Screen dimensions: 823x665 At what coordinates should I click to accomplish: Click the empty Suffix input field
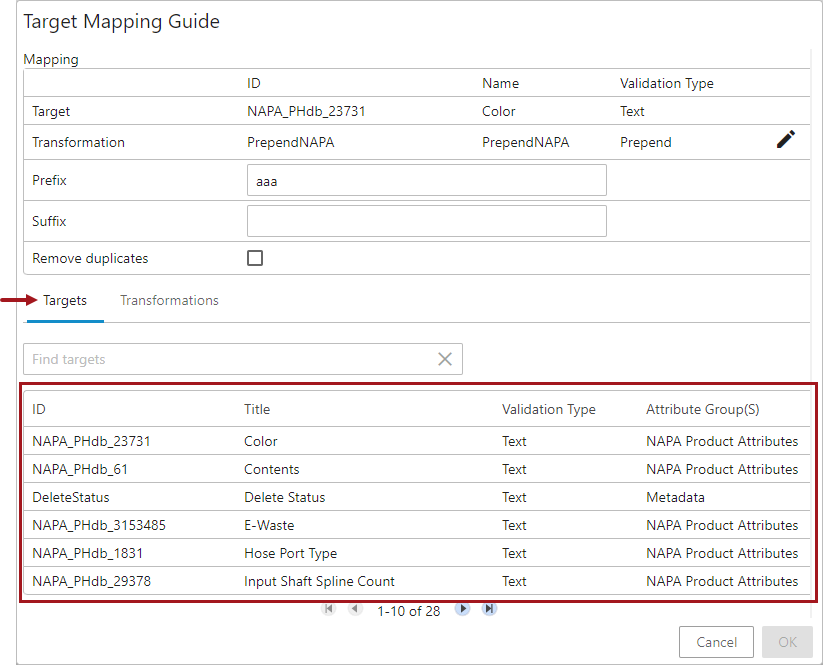(426, 221)
